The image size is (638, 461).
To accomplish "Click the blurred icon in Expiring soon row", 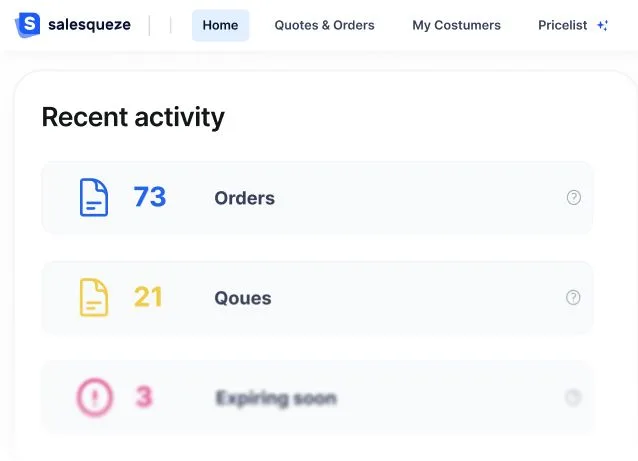I will pos(573,397).
